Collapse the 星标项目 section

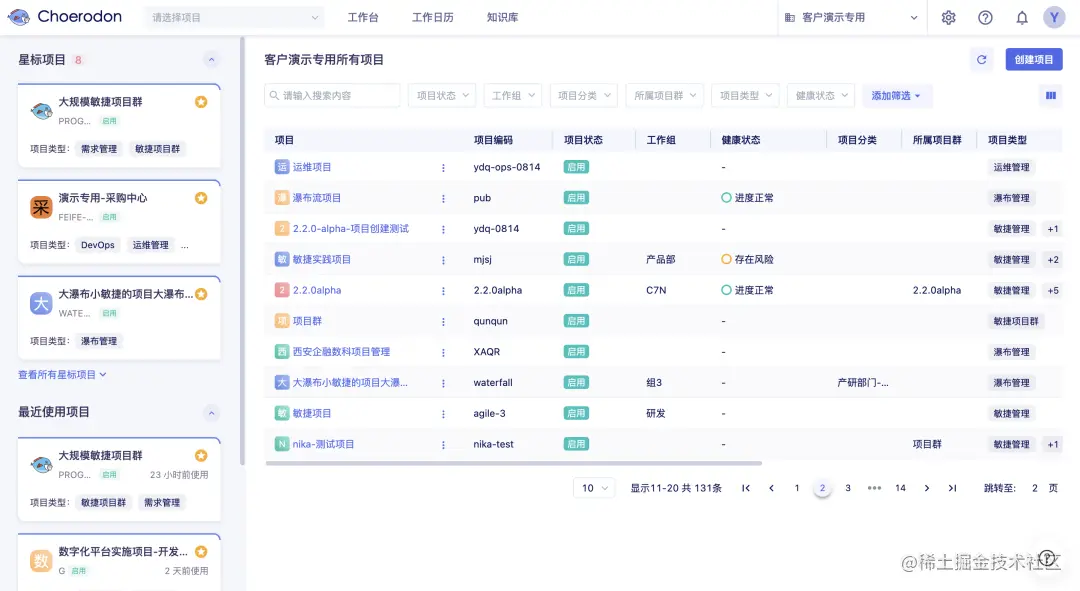(210, 60)
